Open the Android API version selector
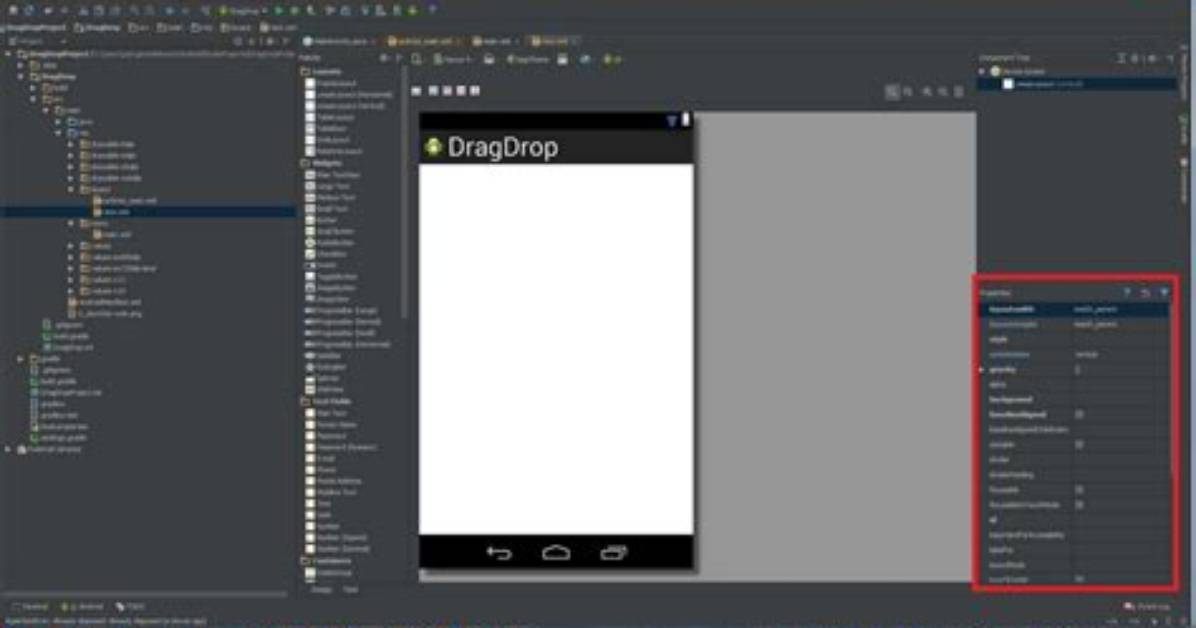This screenshot has width=1196, height=628. pos(612,60)
